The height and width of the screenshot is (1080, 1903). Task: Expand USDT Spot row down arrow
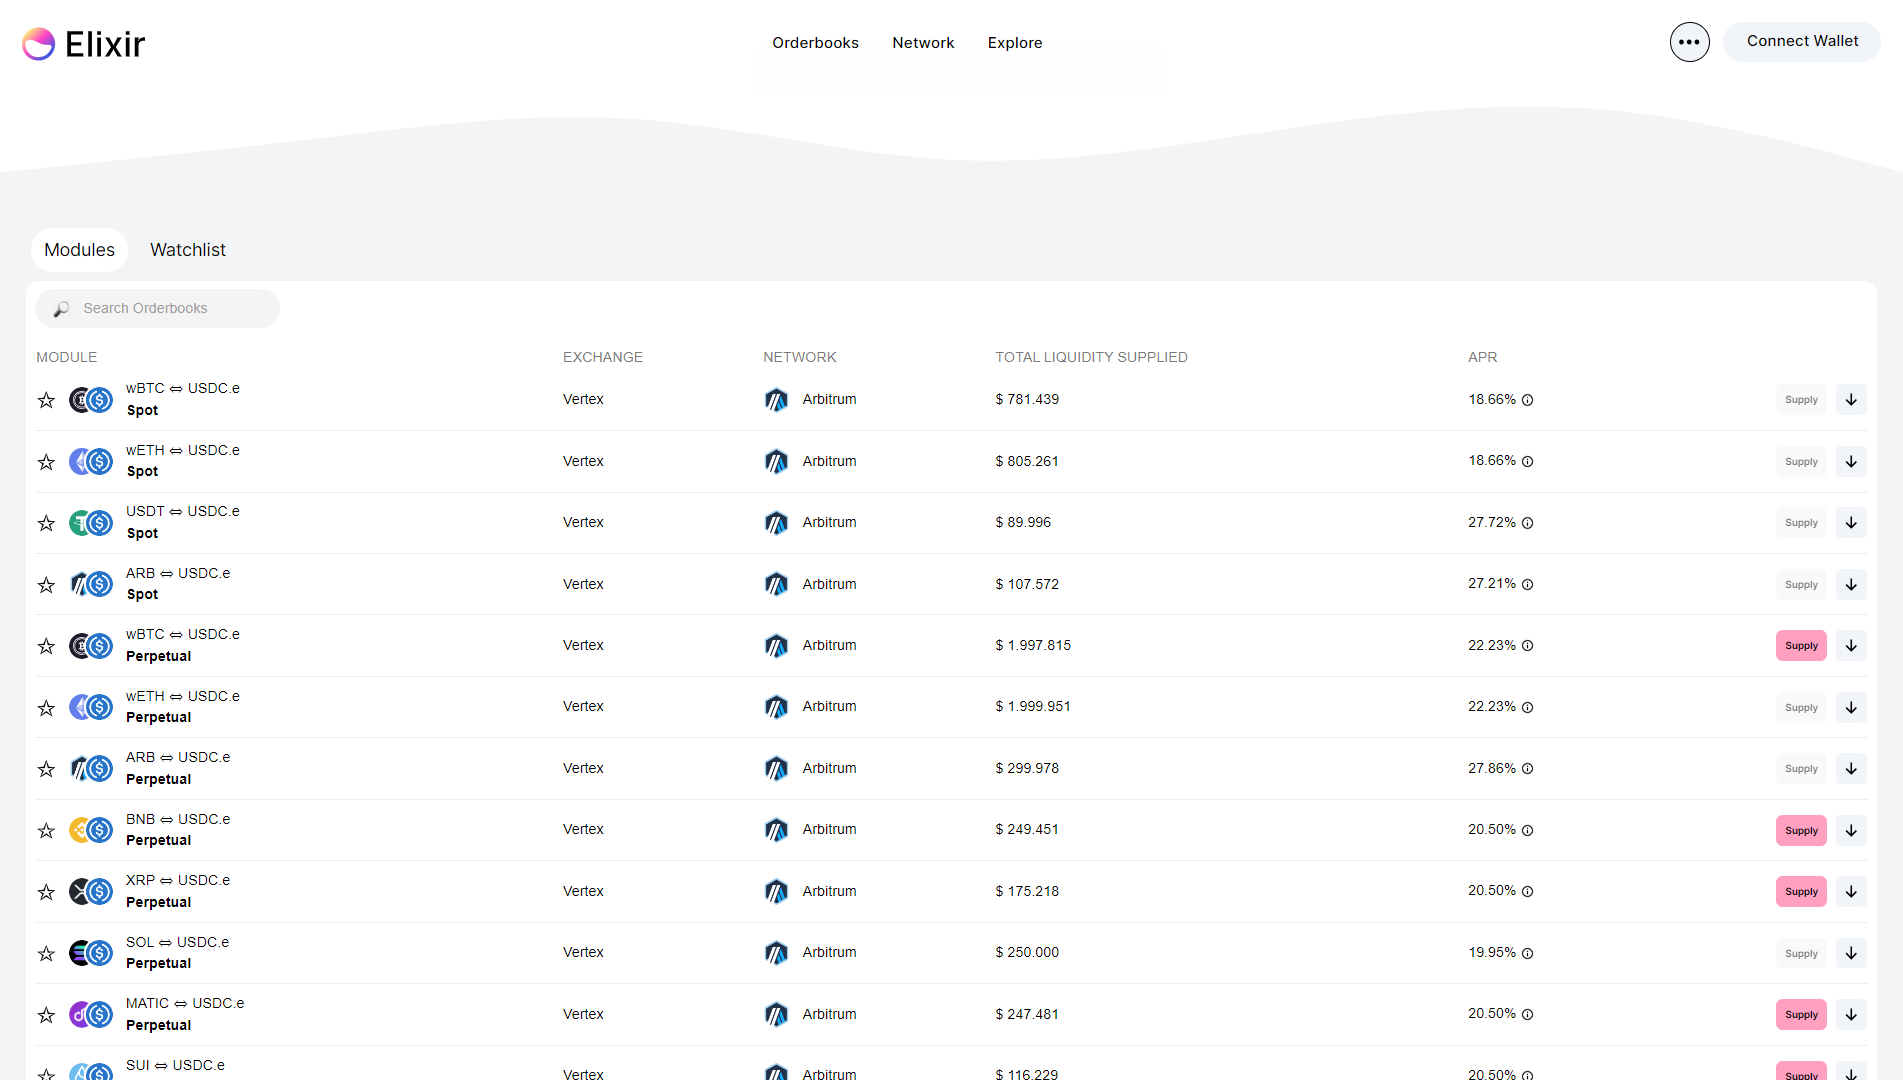(1851, 523)
